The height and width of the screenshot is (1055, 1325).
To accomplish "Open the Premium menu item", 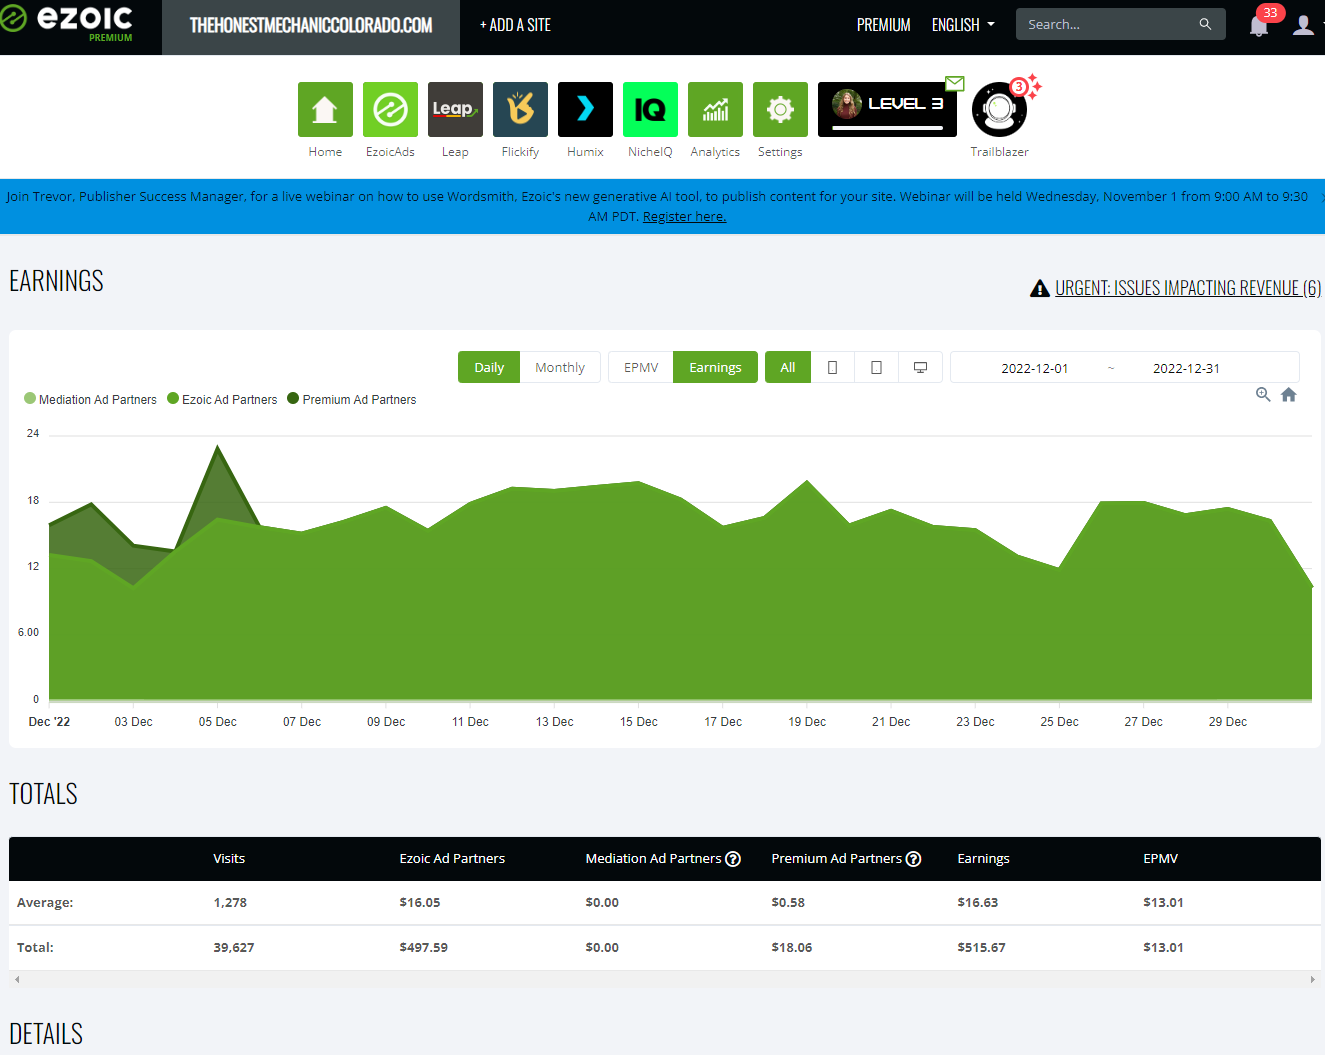I will click(x=884, y=25).
